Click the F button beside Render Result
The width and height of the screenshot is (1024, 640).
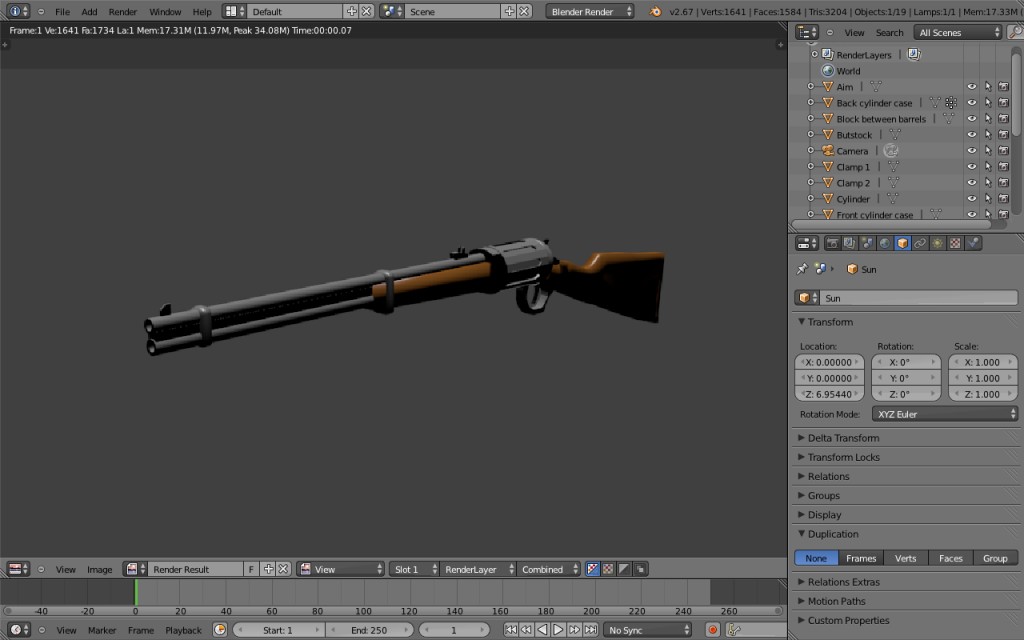(x=251, y=568)
